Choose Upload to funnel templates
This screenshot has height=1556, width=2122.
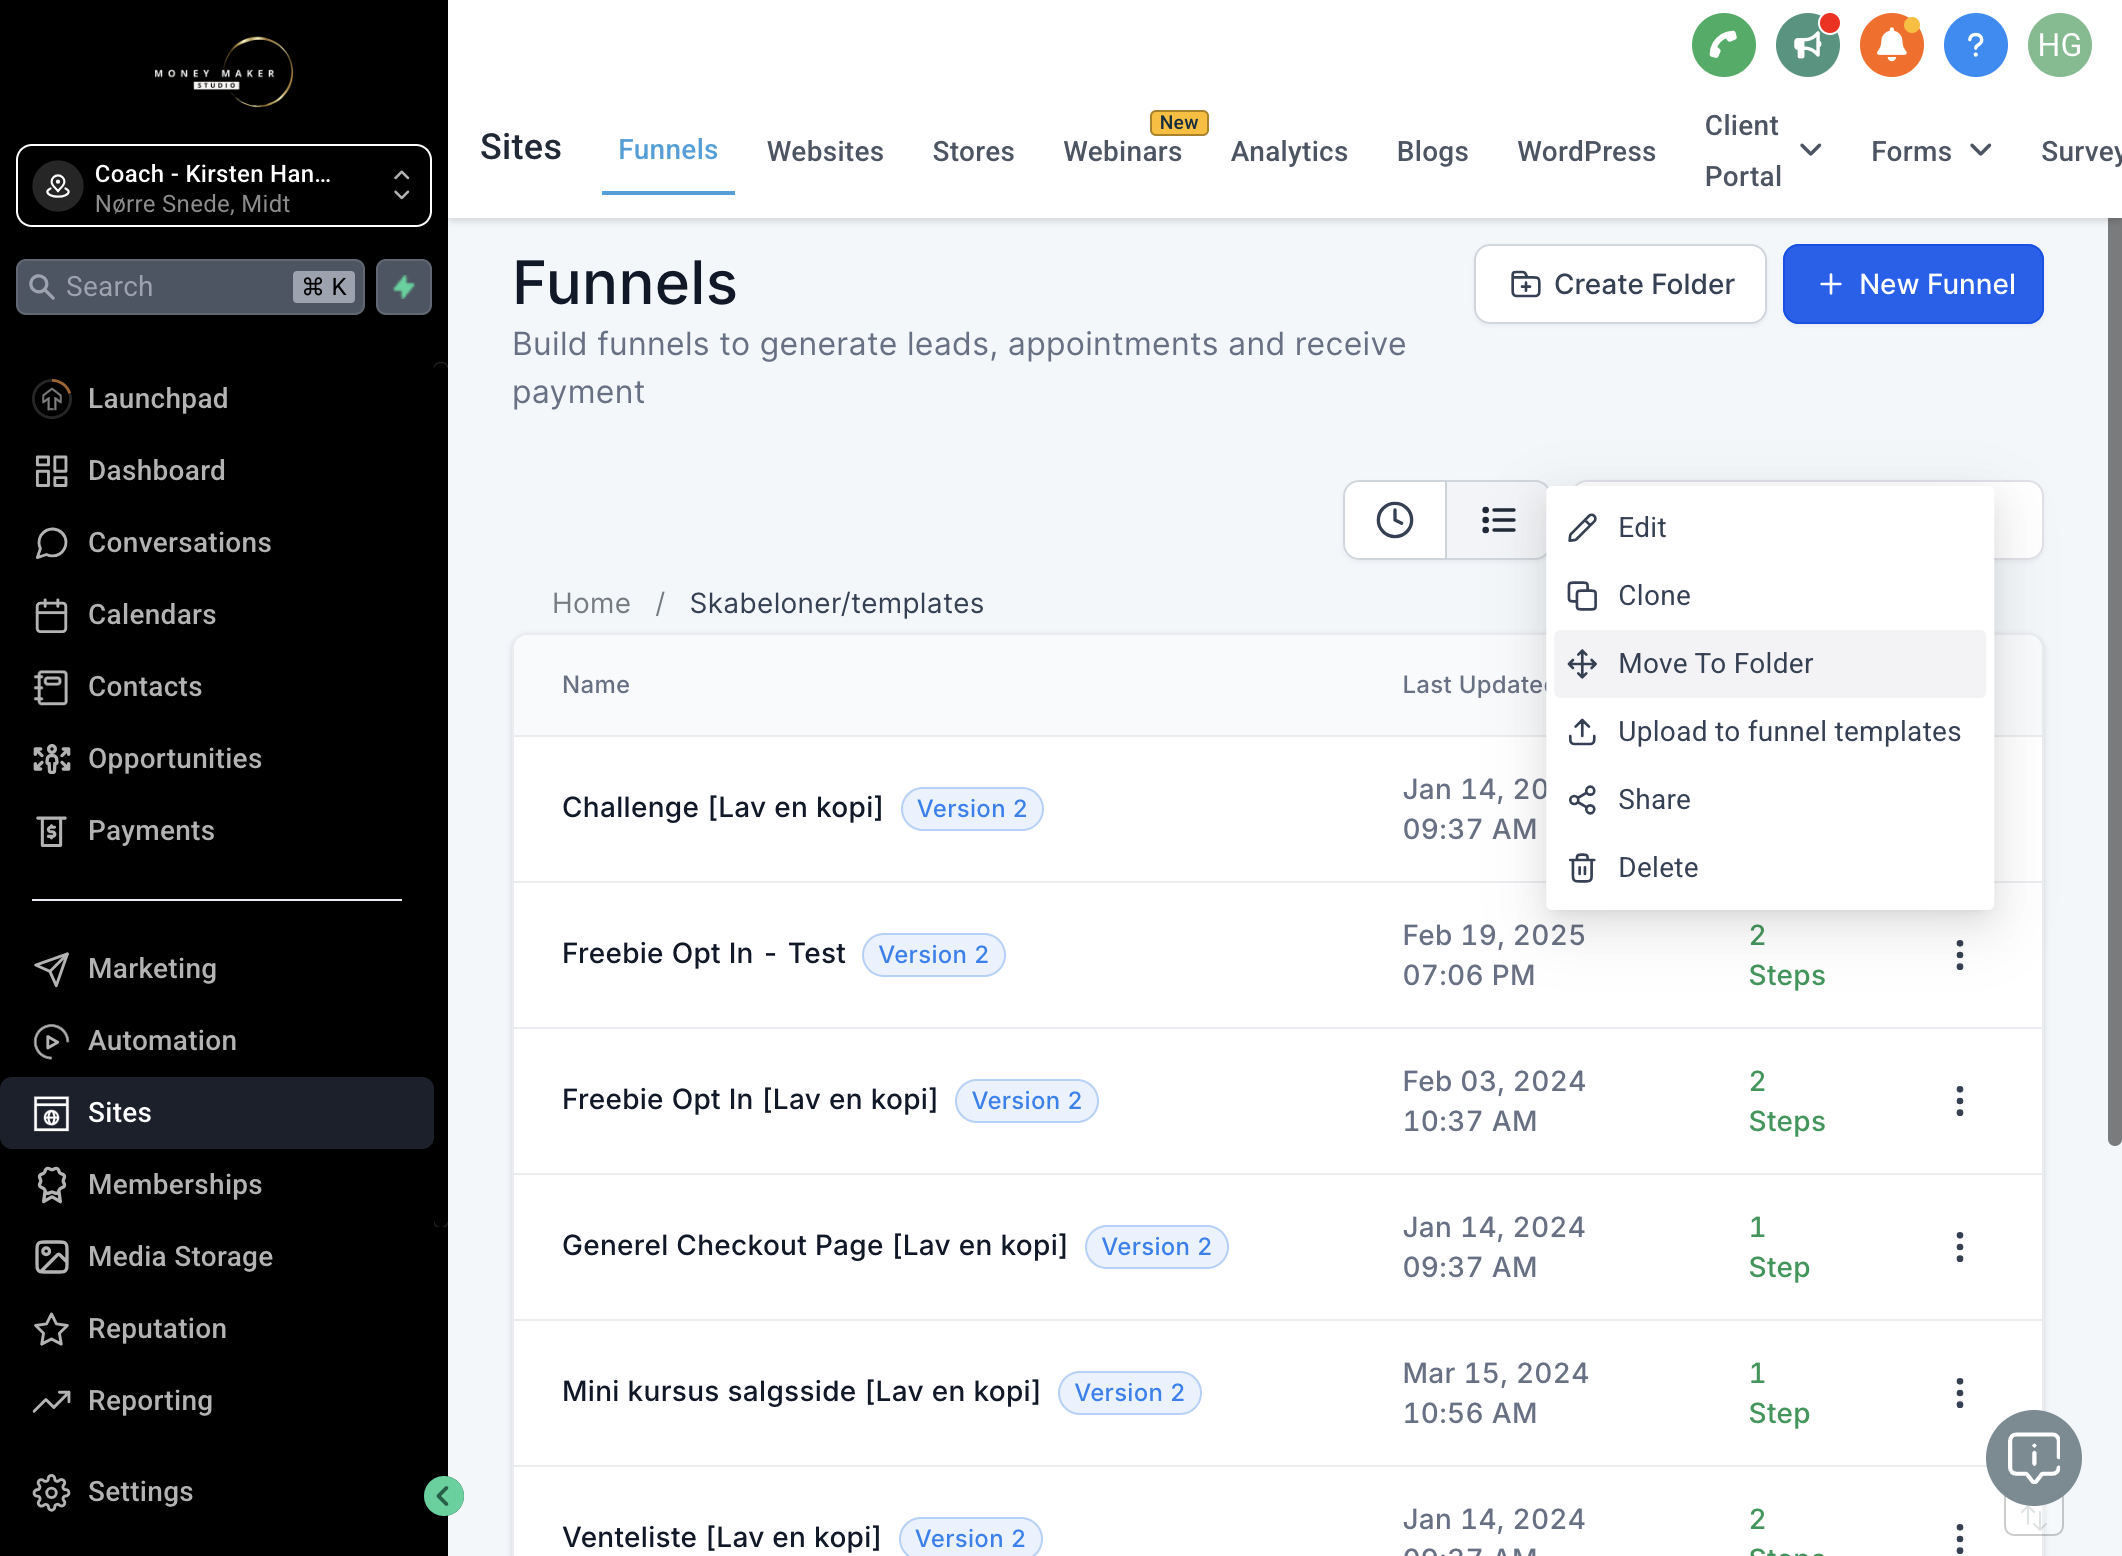[x=1769, y=732]
